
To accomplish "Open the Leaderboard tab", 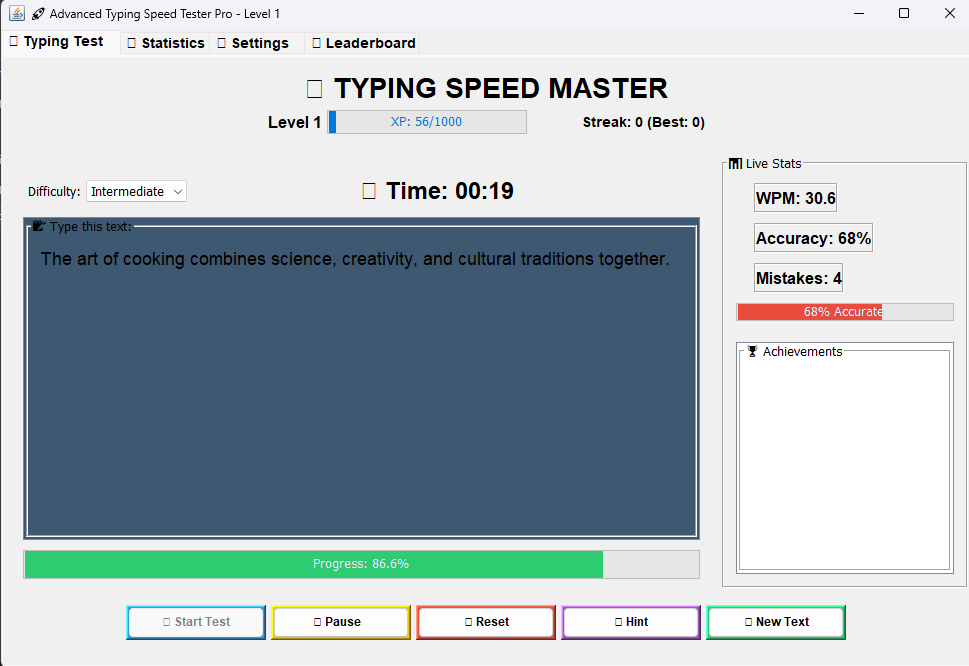I will pos(364,42).
